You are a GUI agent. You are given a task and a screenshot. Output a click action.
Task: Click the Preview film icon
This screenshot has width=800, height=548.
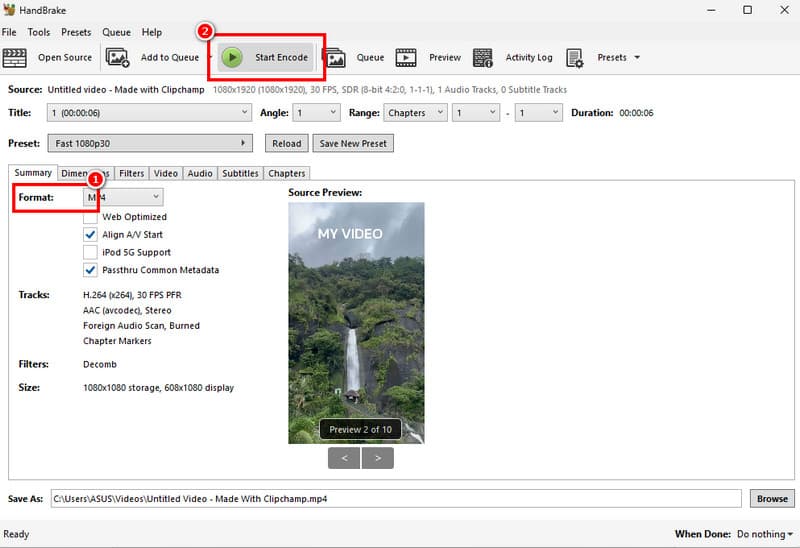pyautogui.click(x=406, y=58)
